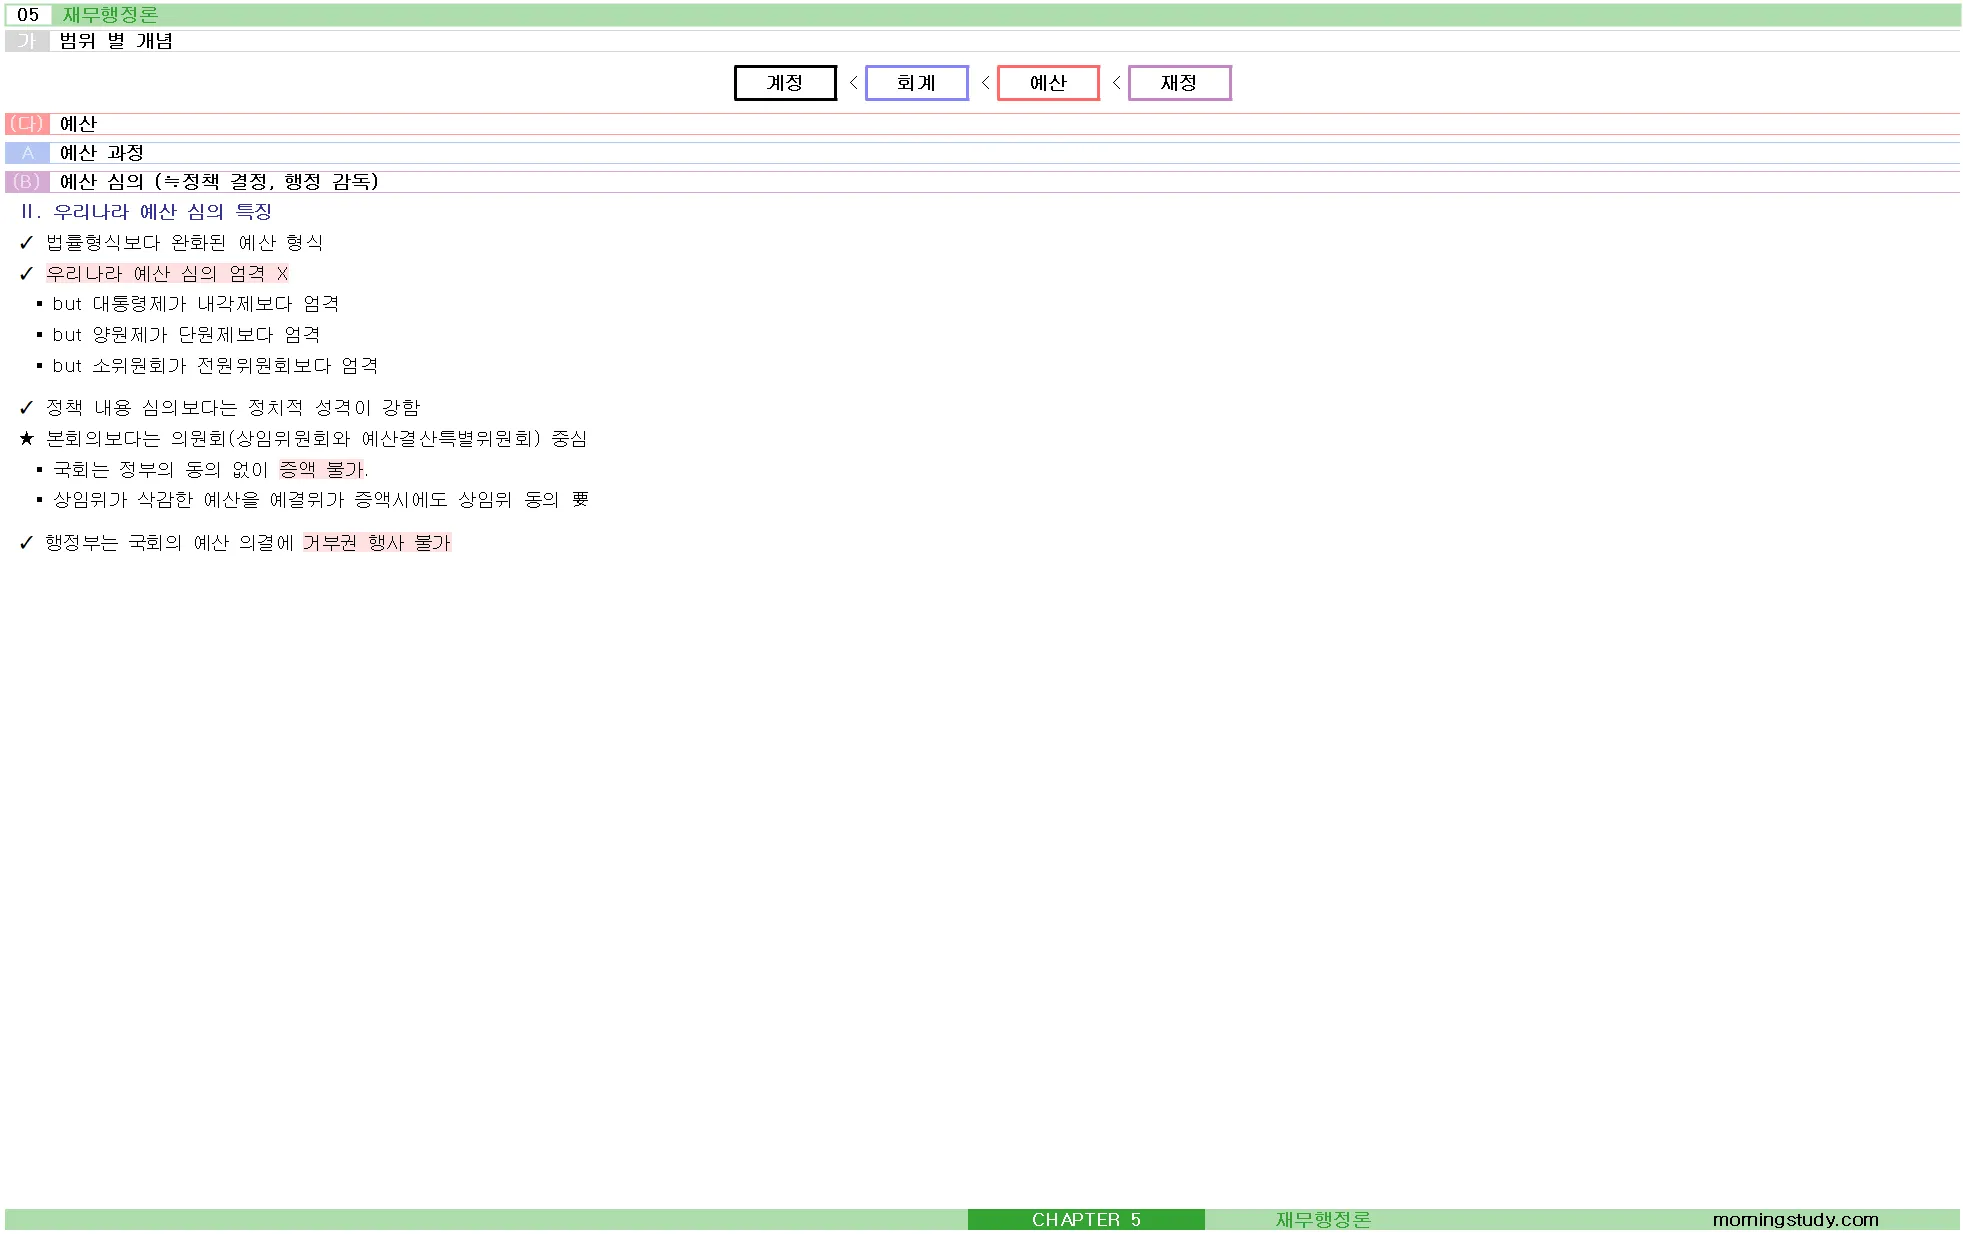Select the 재무행정론 title in the header
The image size is (1963, 1234).
[110, 15]
